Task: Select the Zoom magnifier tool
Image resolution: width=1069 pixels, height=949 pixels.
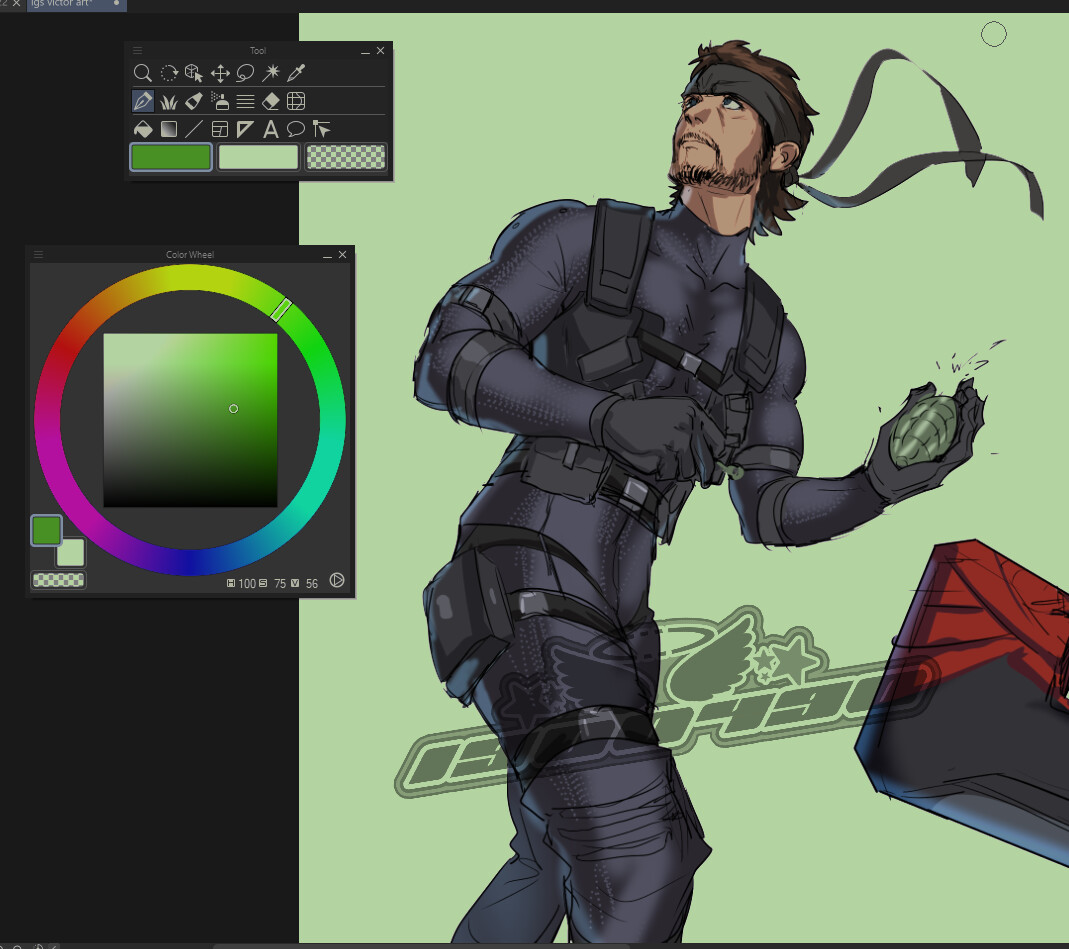Action: [x=143, y=73]
